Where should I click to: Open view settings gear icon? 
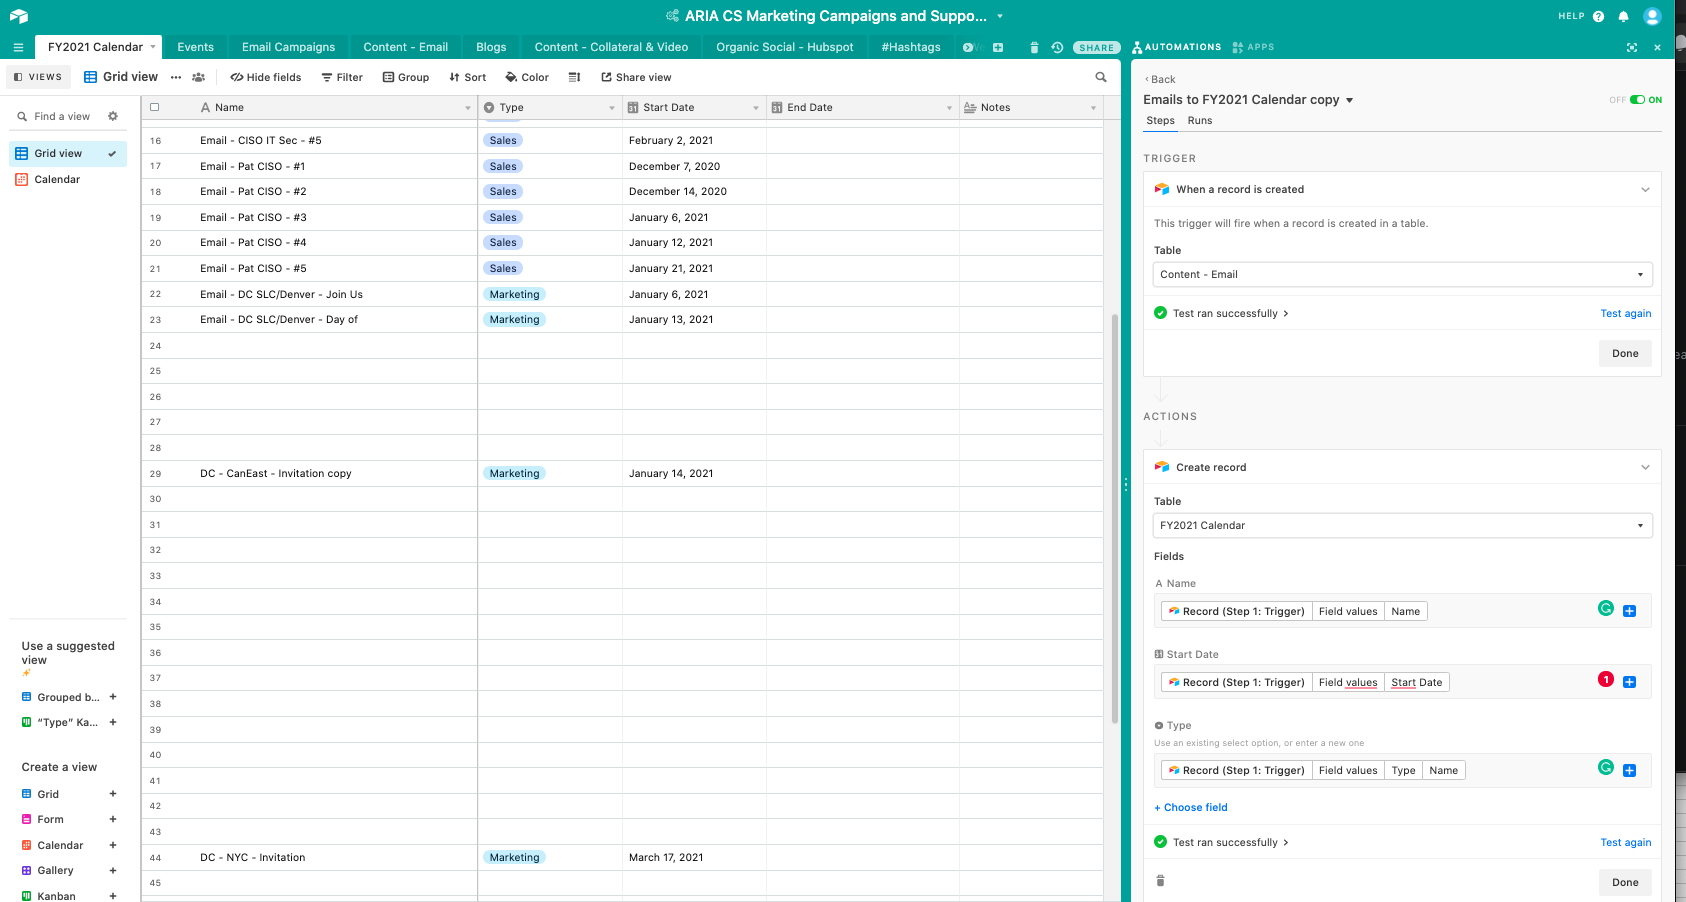tap(113, 116)
